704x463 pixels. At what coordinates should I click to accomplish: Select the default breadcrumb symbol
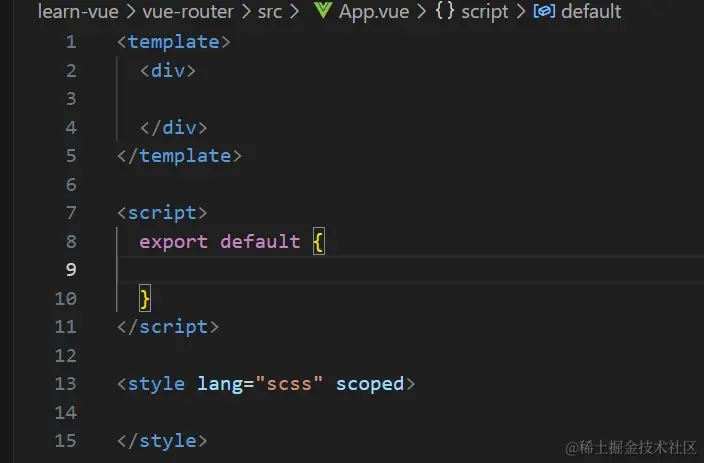click(591, 11)
